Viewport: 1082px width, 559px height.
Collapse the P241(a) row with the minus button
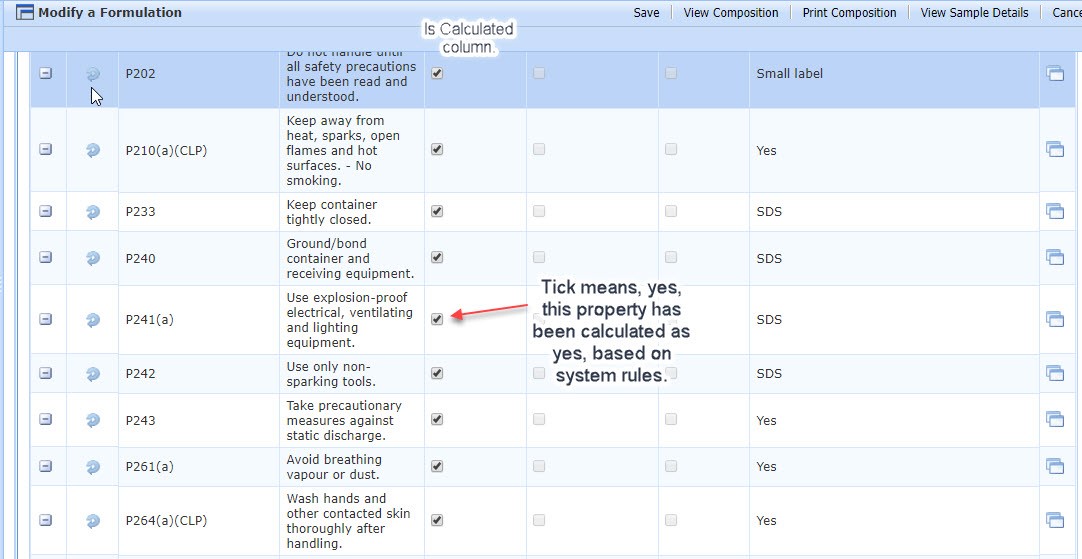46,319
